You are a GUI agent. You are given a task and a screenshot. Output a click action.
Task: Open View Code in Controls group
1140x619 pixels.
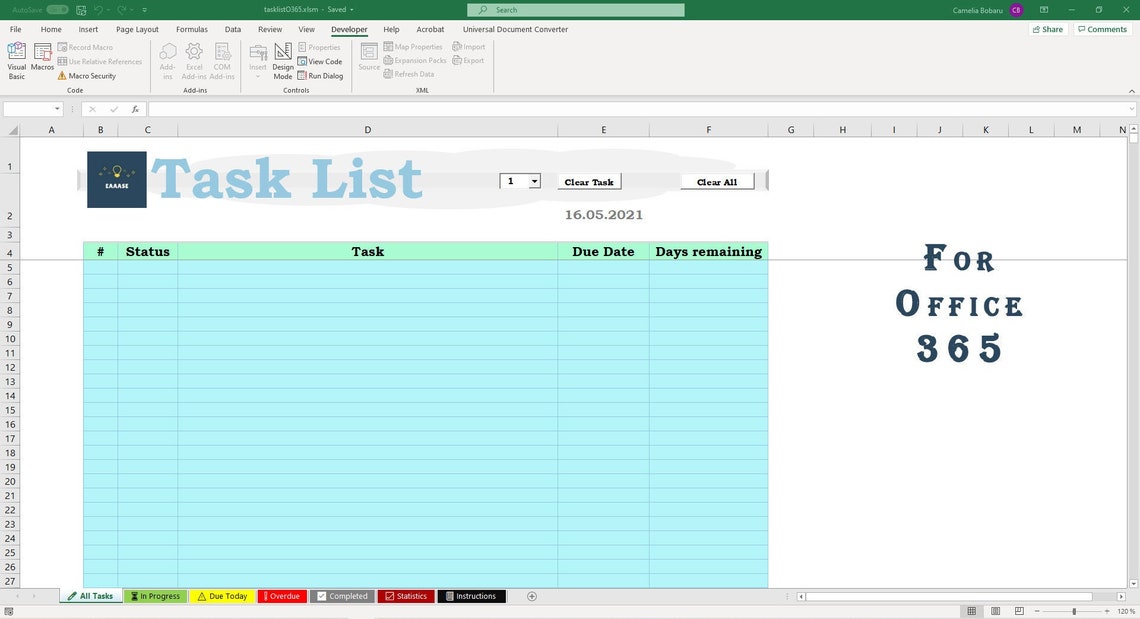322,61
